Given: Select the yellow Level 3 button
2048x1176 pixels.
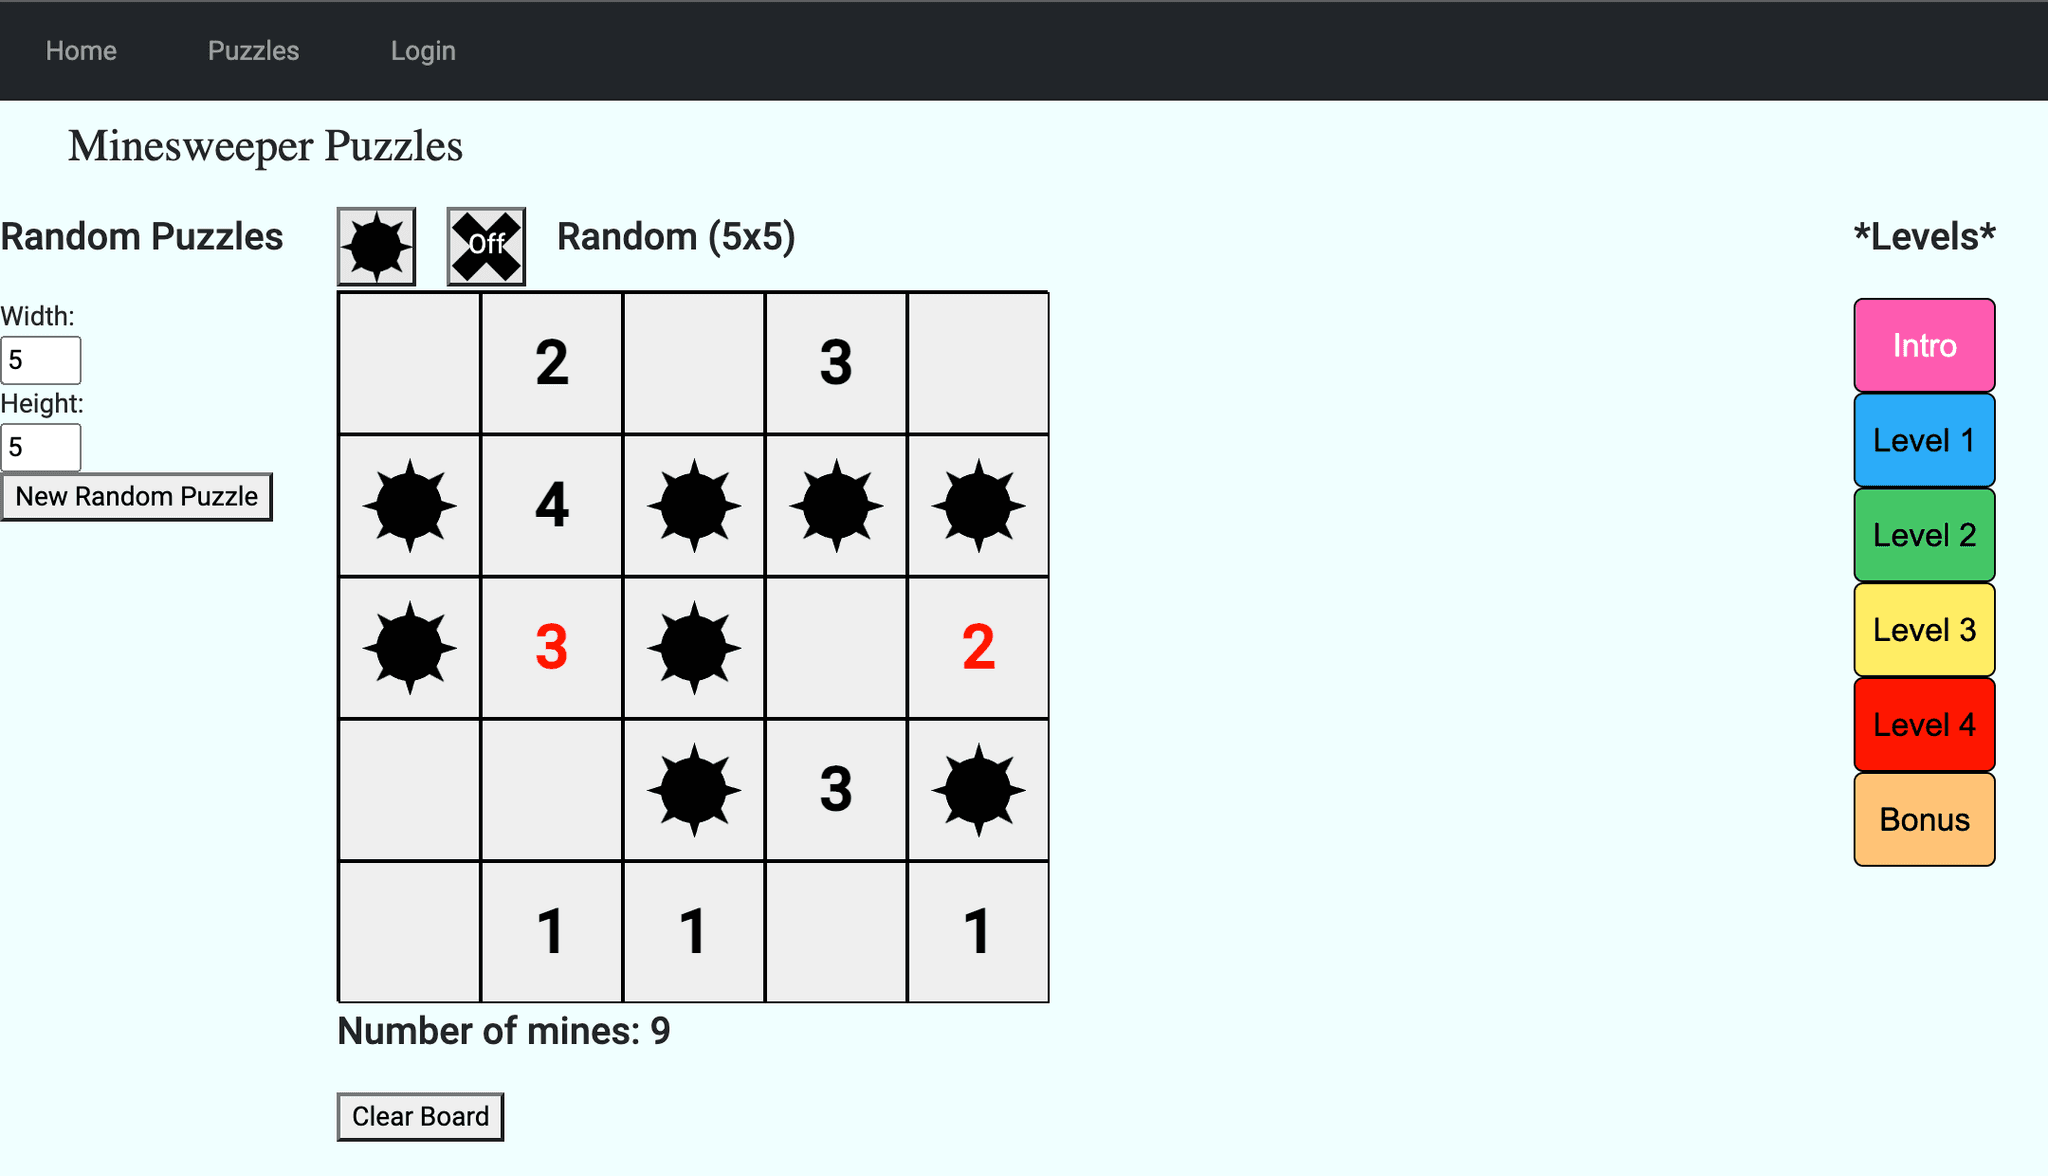Looking at the screenshot, I should tap(1924, 630).
